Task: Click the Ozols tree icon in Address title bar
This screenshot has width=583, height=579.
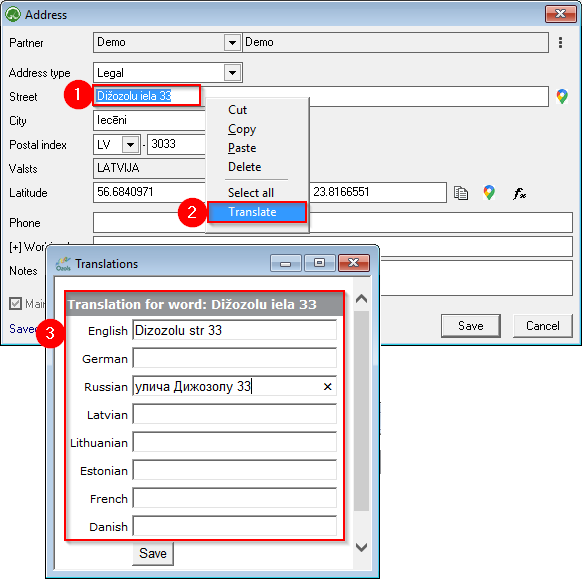Action: [x=13, y=15]
